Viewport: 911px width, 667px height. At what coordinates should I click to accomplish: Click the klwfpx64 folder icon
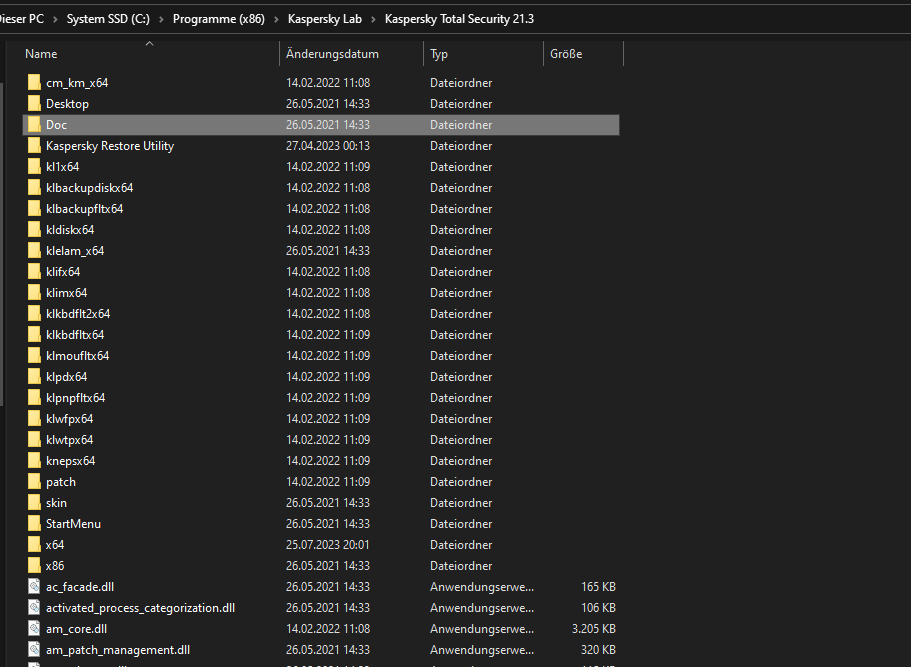pyautogui.click(x=34, y=418)
